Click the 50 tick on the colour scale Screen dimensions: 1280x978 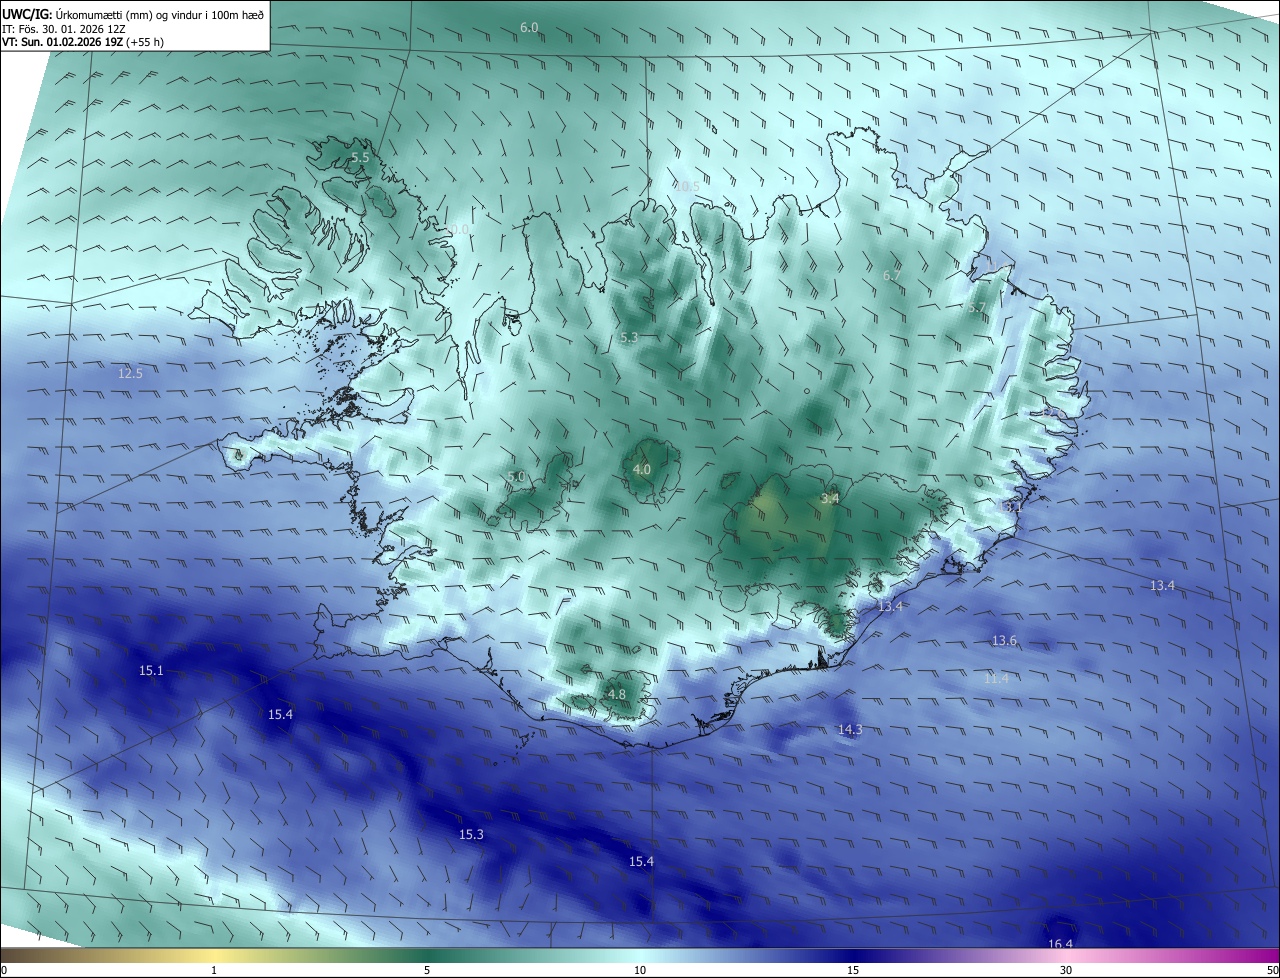click(1272, 970)
